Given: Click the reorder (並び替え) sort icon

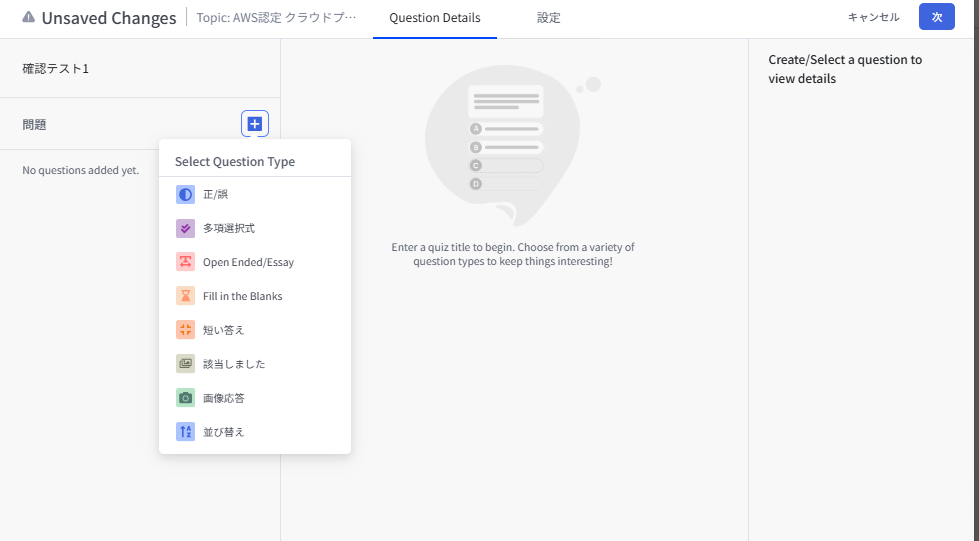Looking at the screenshot, I should [185, 432].
